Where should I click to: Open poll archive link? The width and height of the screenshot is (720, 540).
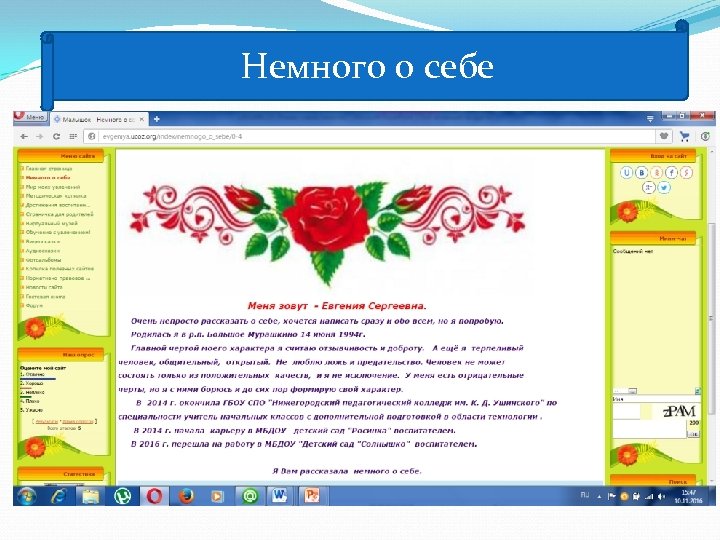pyautogui.click(x=78, y=421)
